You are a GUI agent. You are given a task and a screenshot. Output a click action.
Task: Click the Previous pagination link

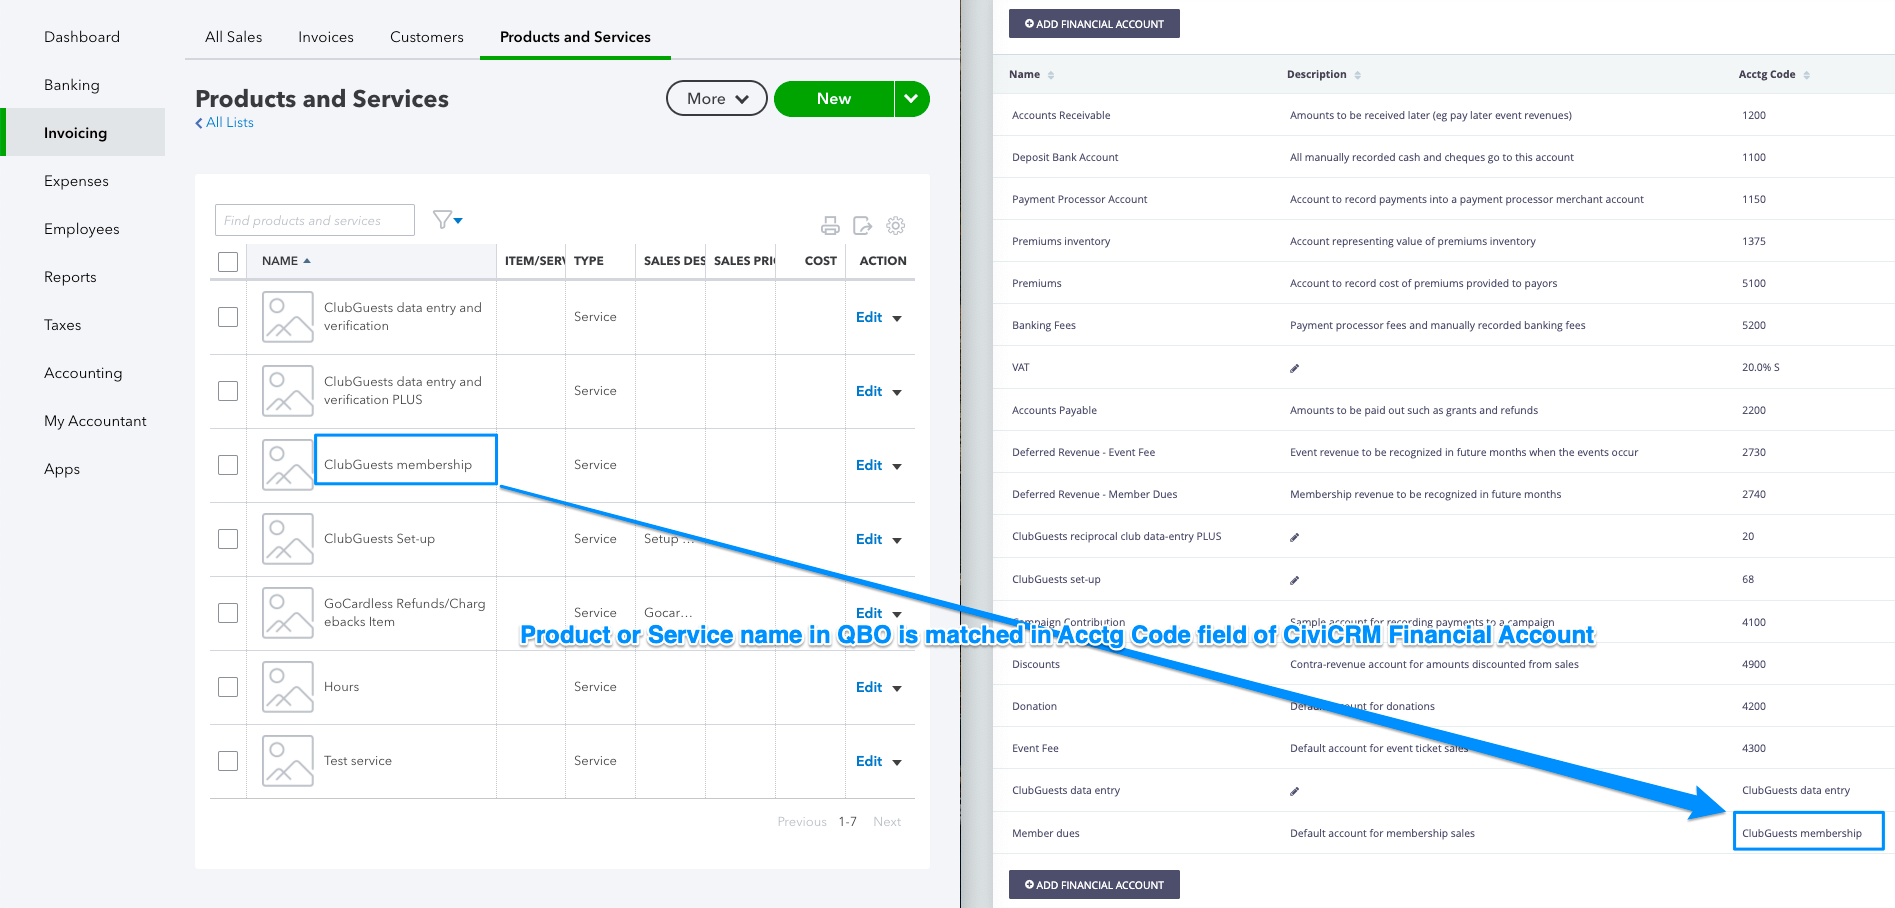[x=802, y=822]
